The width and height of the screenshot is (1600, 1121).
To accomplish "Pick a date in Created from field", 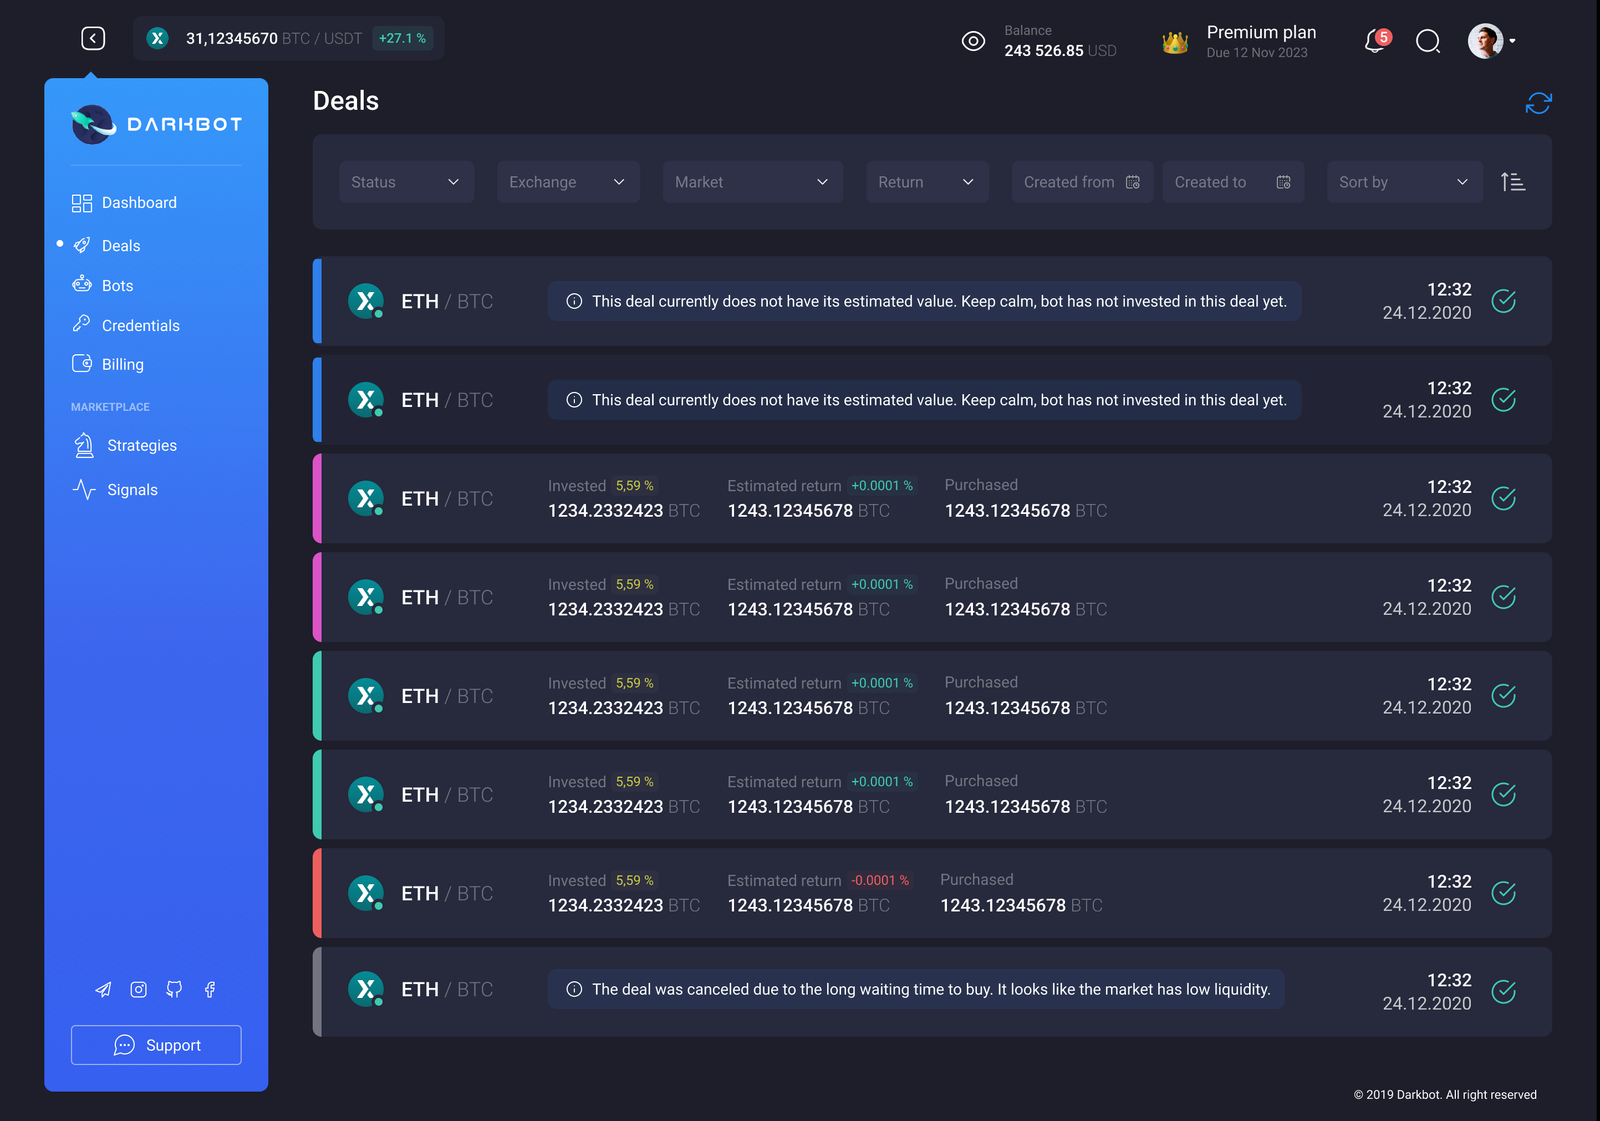I will click(x=1081, y=182).
